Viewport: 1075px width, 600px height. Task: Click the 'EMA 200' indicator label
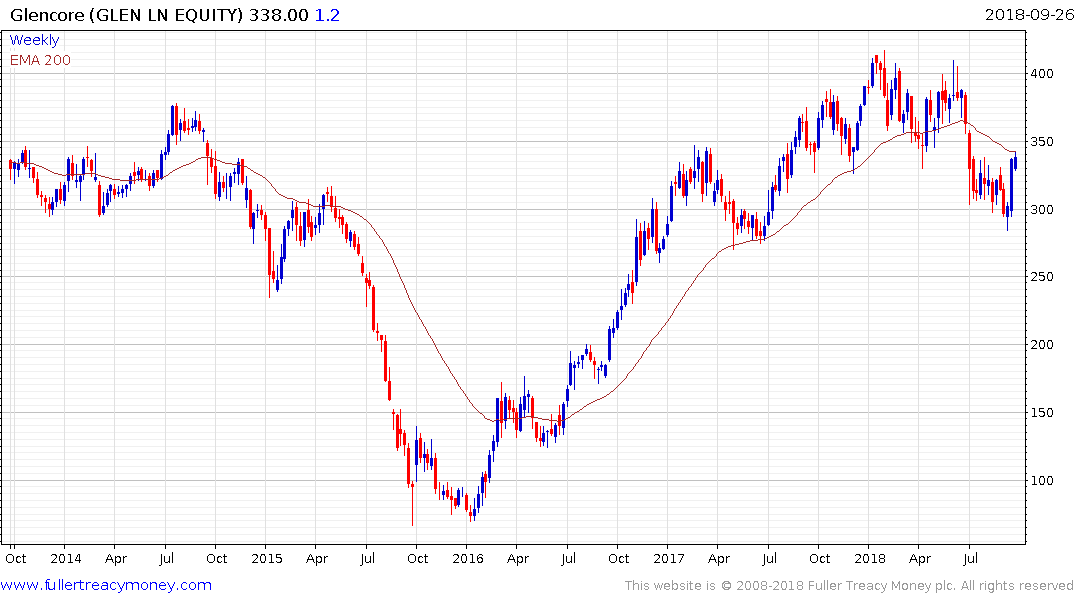click(x=40, y=60)
